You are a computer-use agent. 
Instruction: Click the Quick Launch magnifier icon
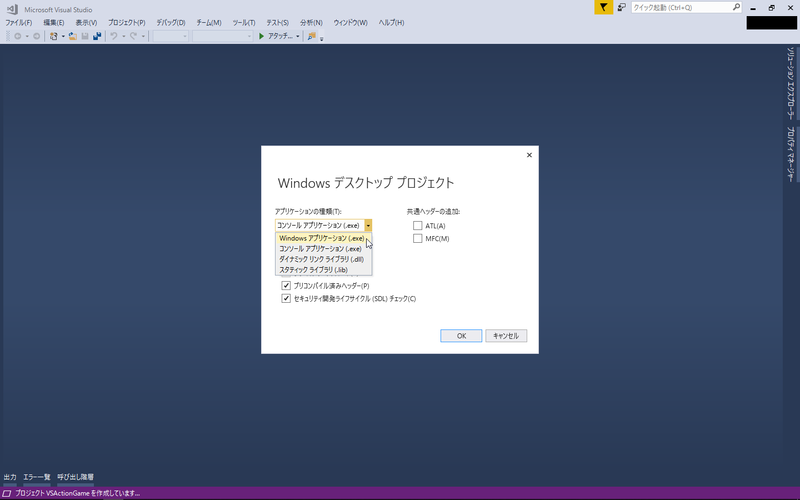coord(736,7)
